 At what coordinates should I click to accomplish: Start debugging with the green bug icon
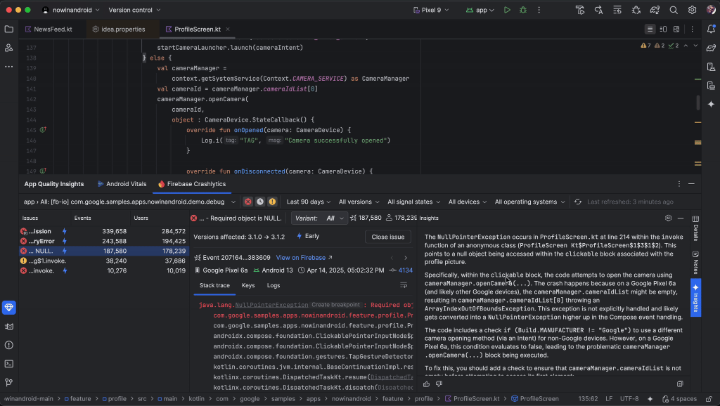523,10
